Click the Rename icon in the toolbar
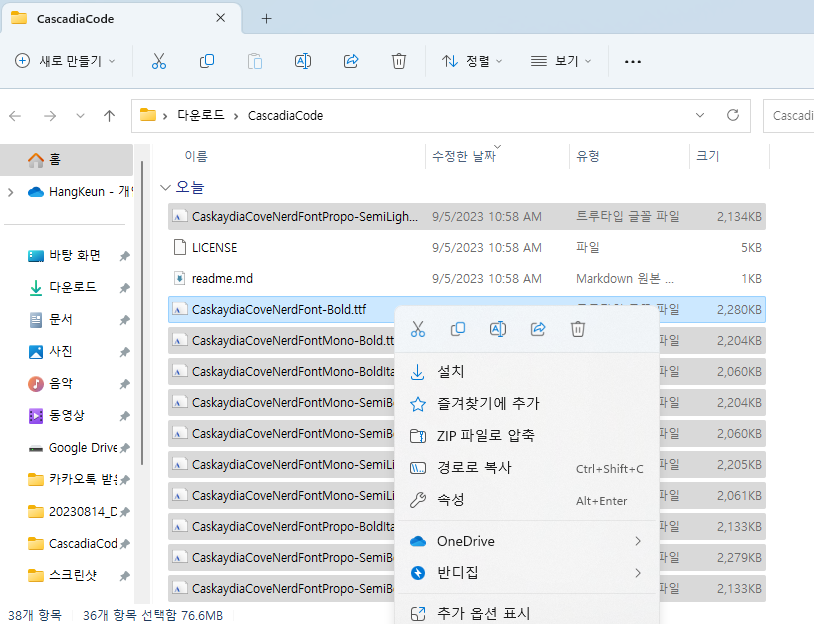 [x=303, y=61]
